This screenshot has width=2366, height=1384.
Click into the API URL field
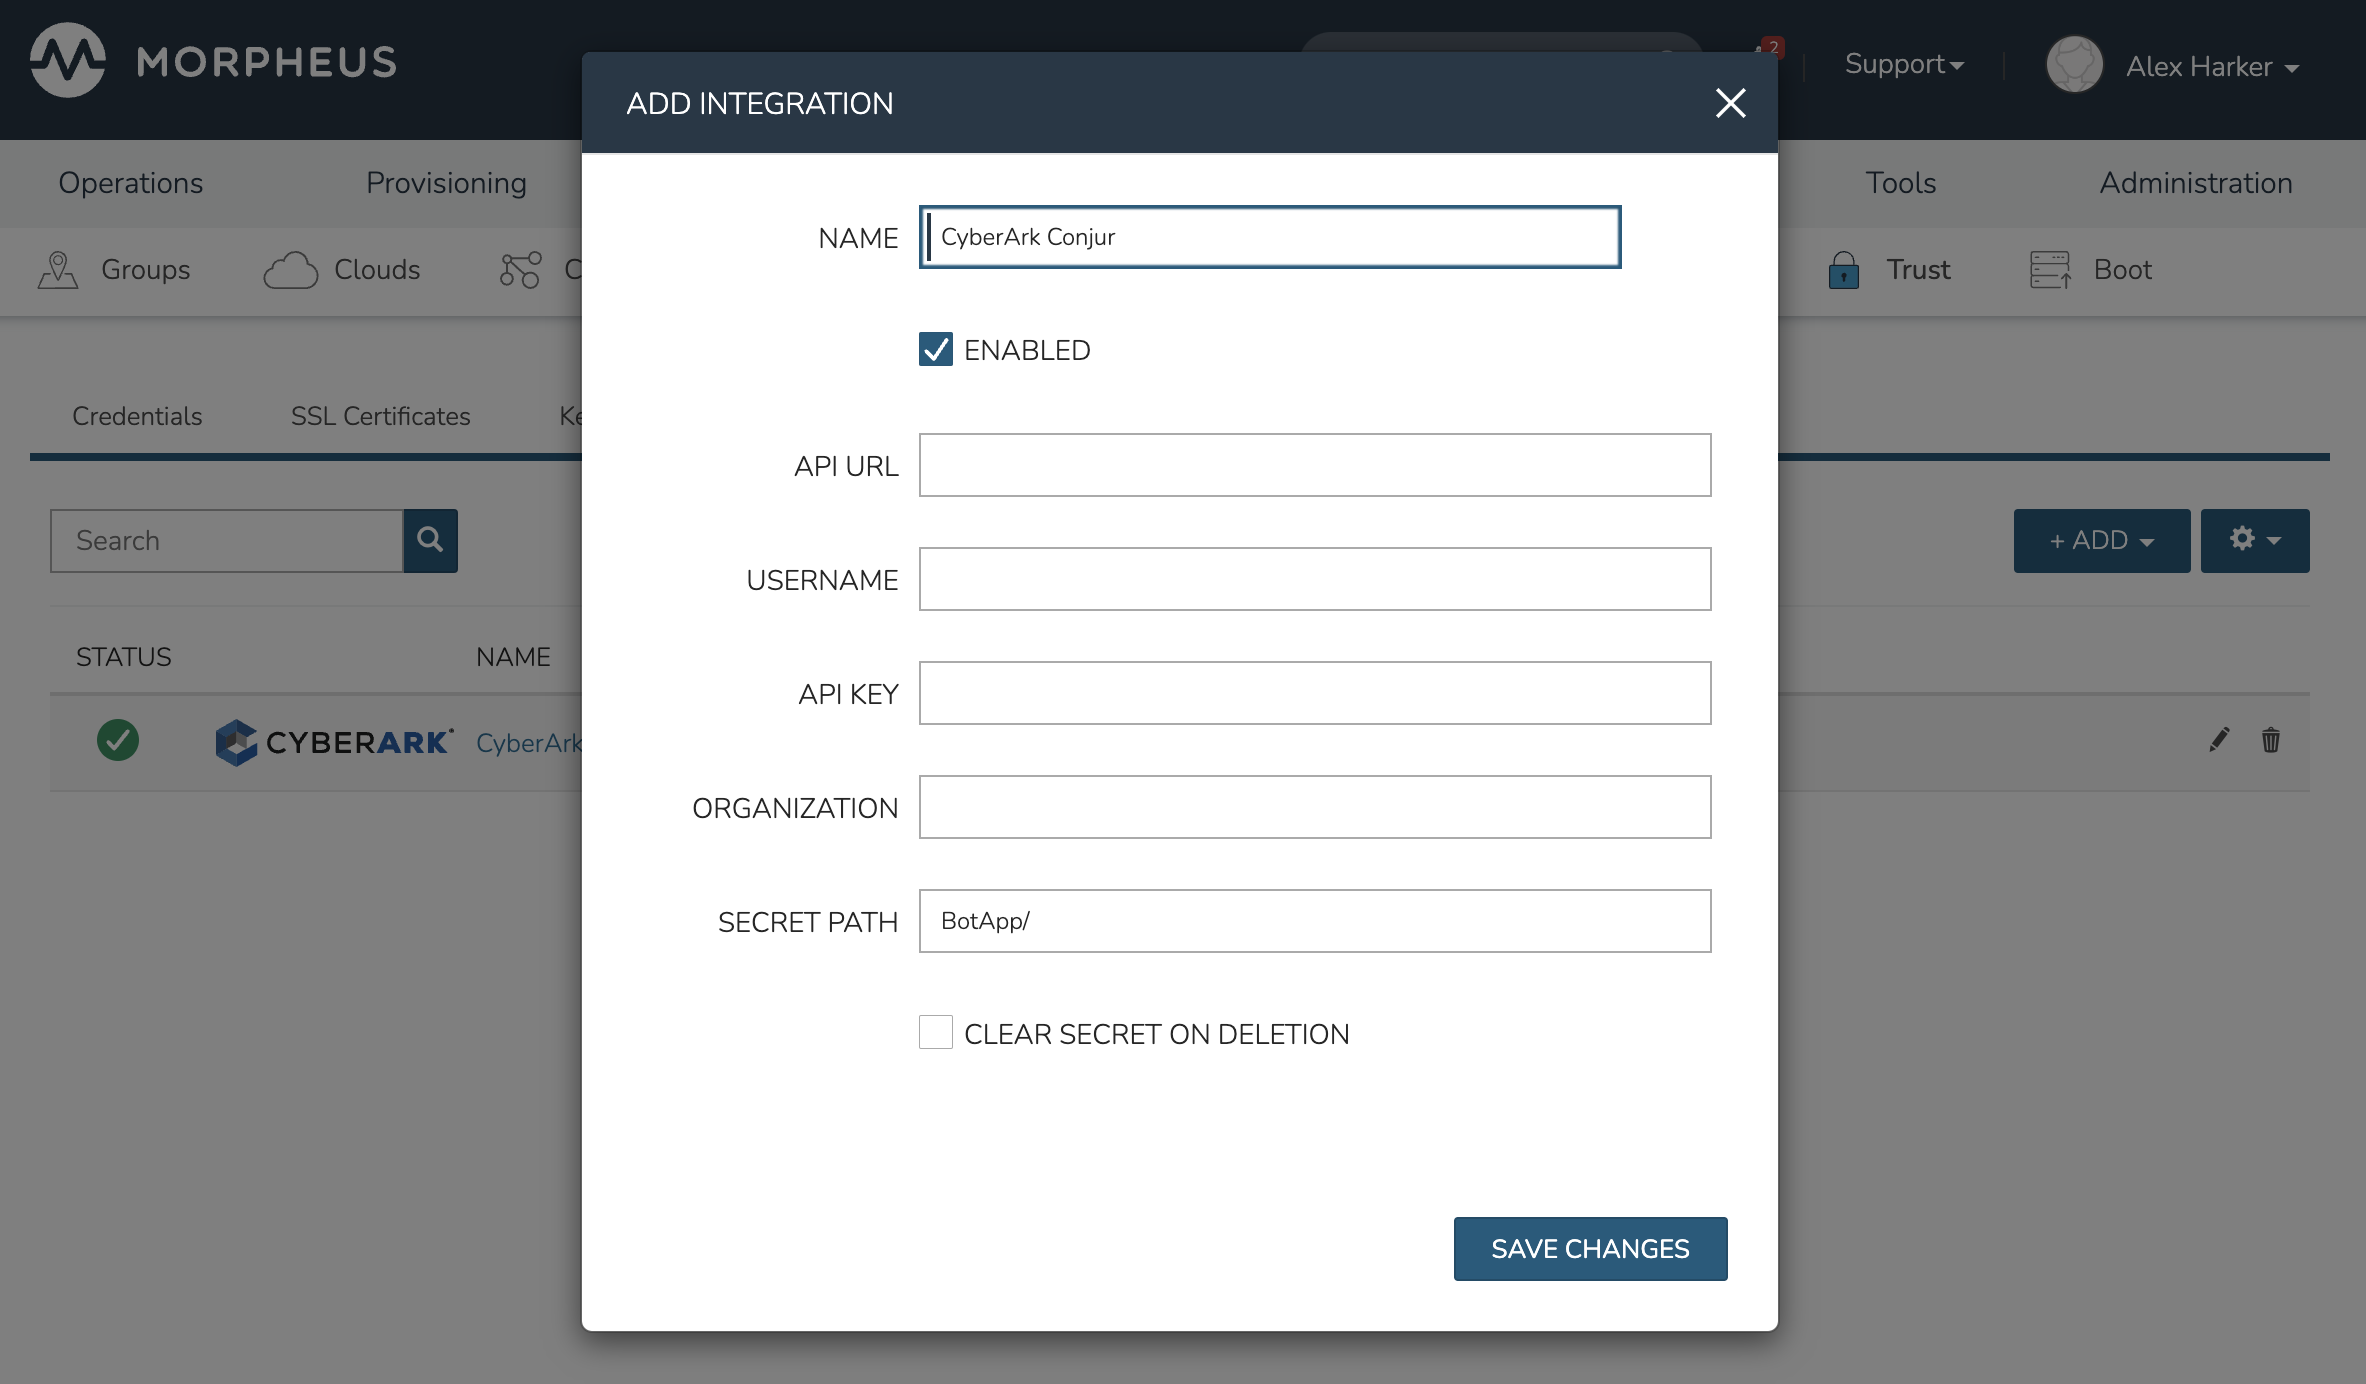1314,465
